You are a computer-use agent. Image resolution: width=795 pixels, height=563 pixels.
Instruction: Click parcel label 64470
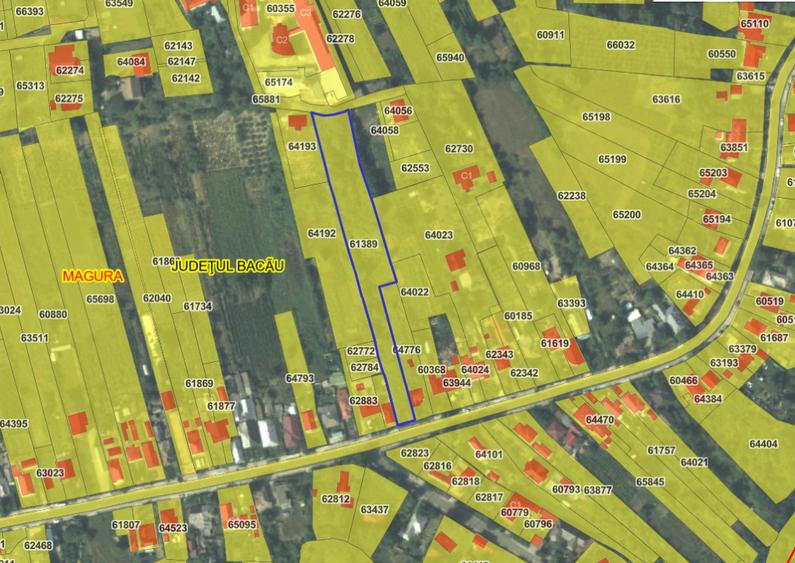pos(600,420)
